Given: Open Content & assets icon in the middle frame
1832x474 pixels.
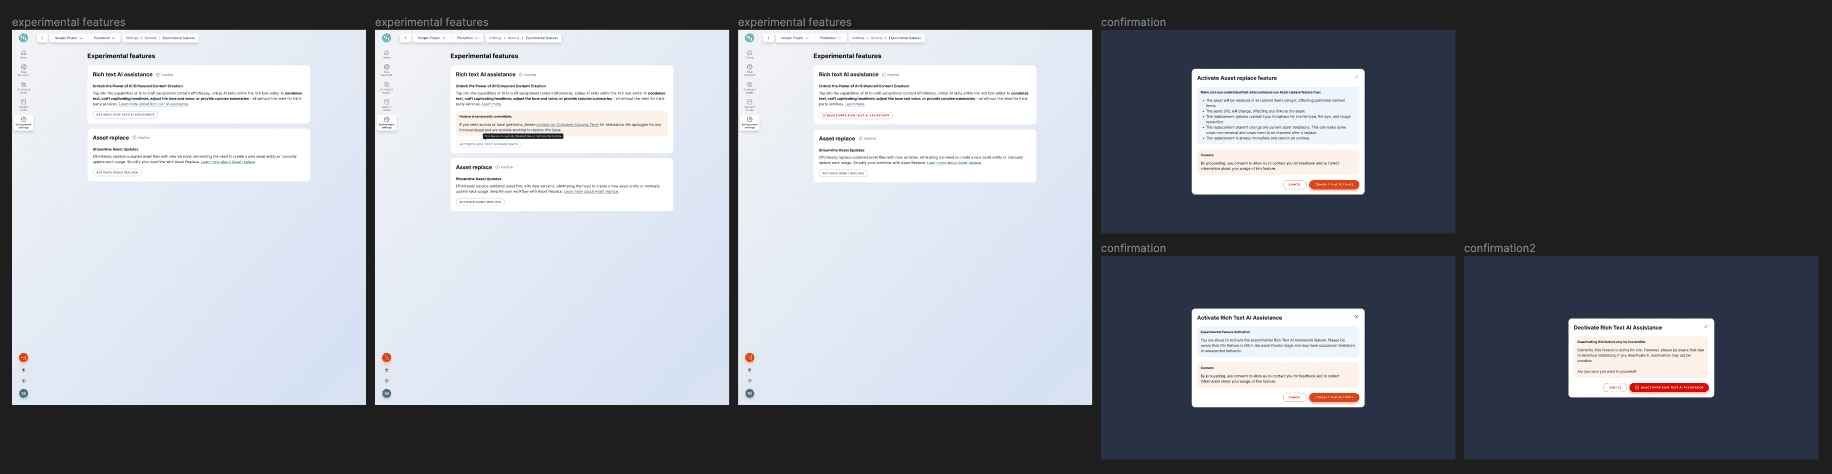Looking at the screenshot, I should click(x=386, y=87).
